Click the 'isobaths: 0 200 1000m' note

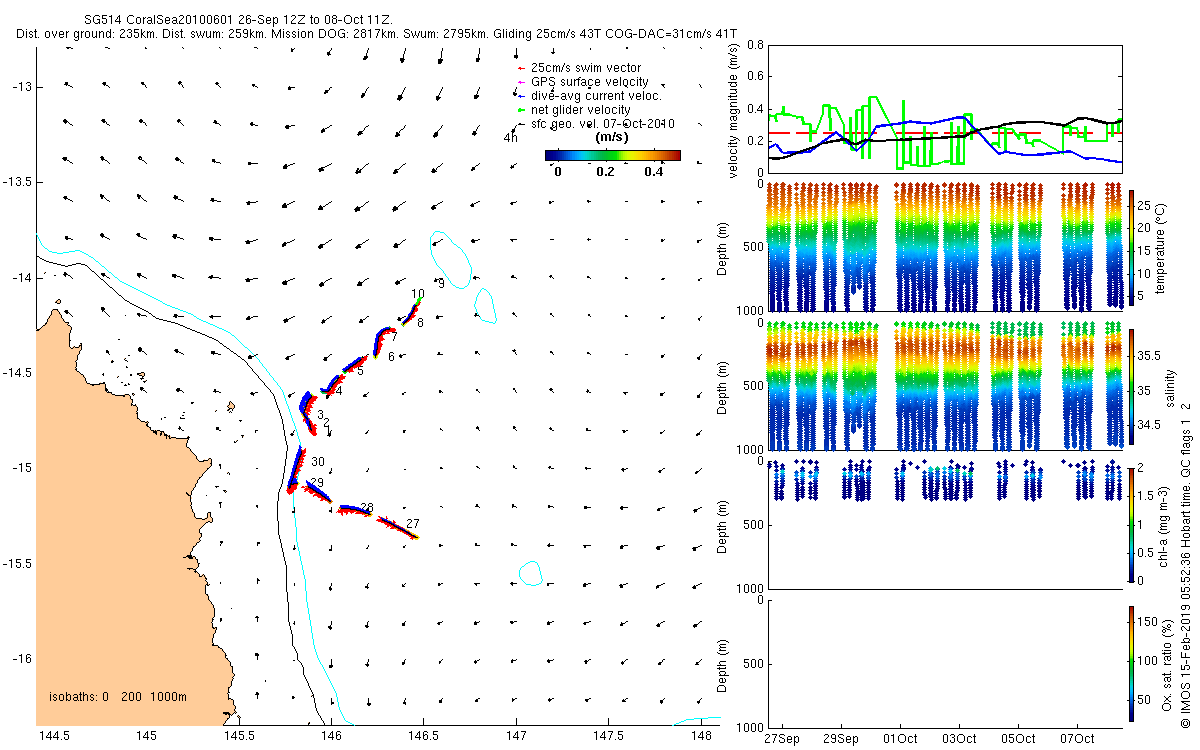[x=118, y=697]
